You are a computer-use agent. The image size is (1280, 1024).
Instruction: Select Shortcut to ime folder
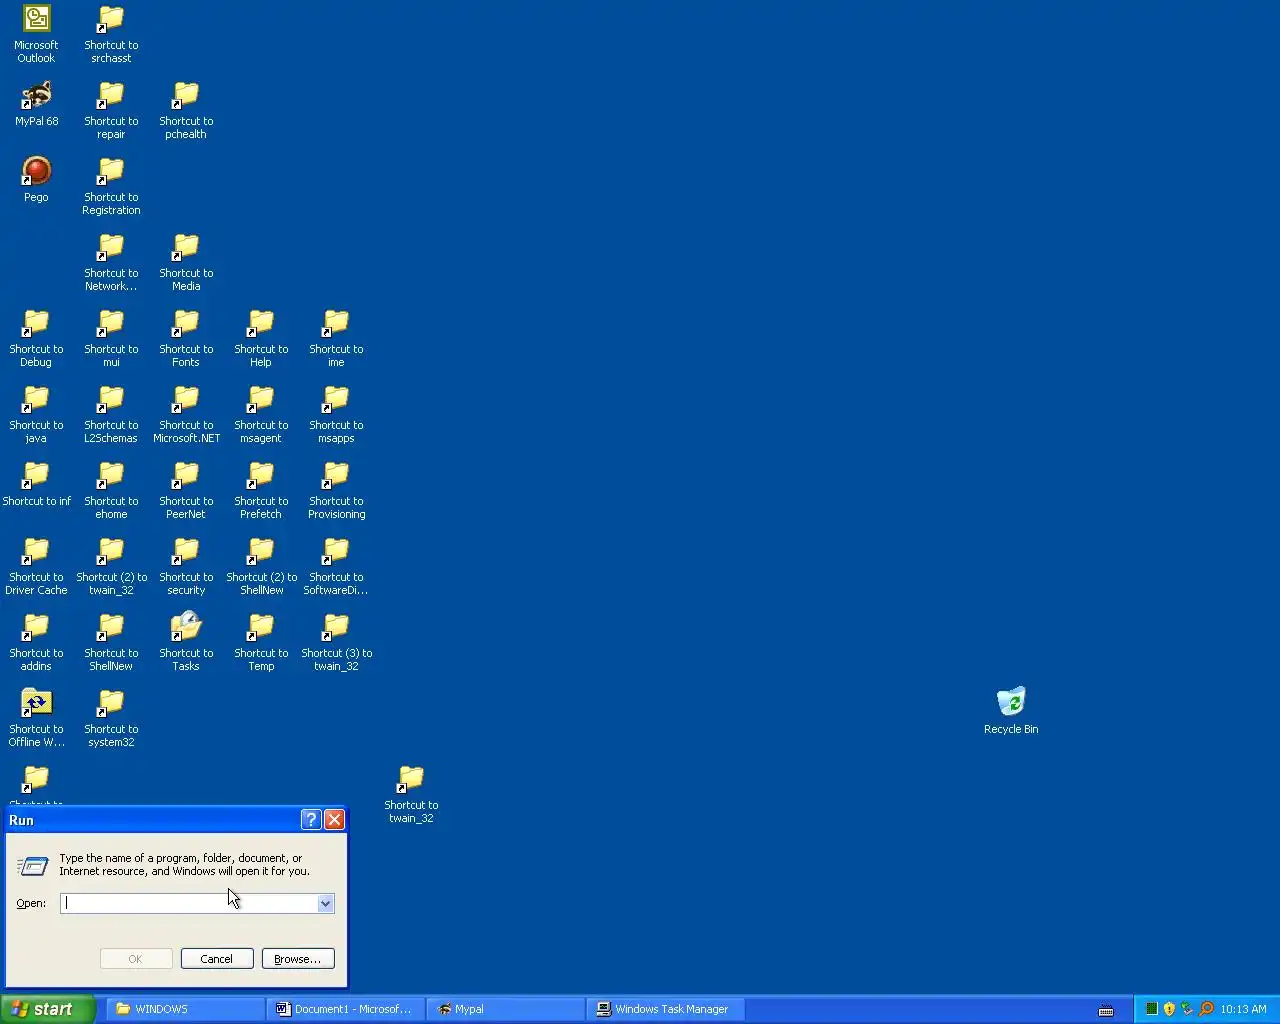pos(336,338)
